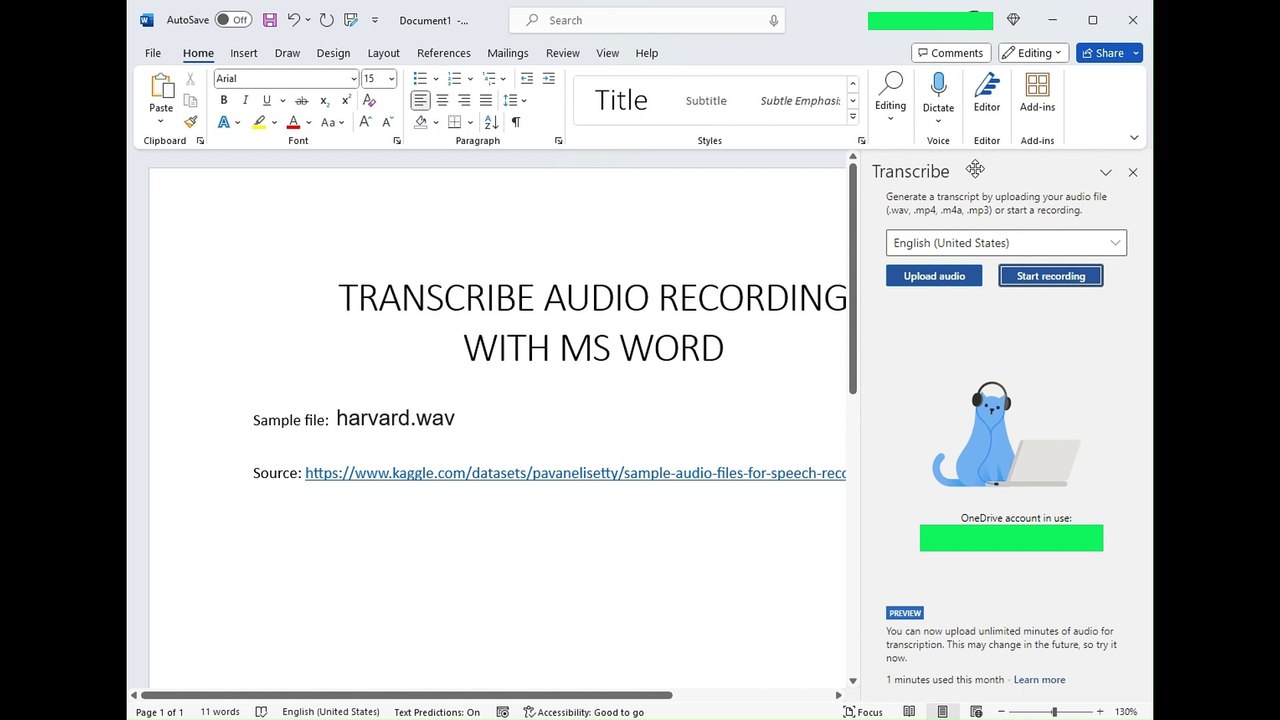
Task: Open Focus mode from status bar
Action: [863, 712]
